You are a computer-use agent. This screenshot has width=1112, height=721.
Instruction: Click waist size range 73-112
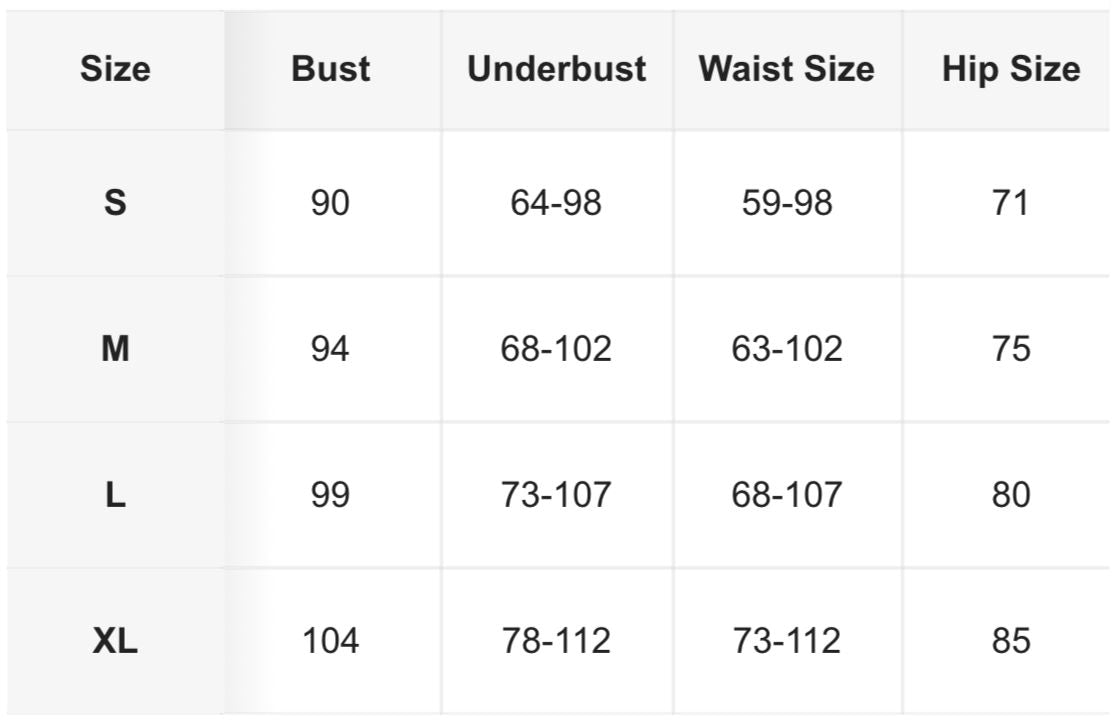[786, 641]
